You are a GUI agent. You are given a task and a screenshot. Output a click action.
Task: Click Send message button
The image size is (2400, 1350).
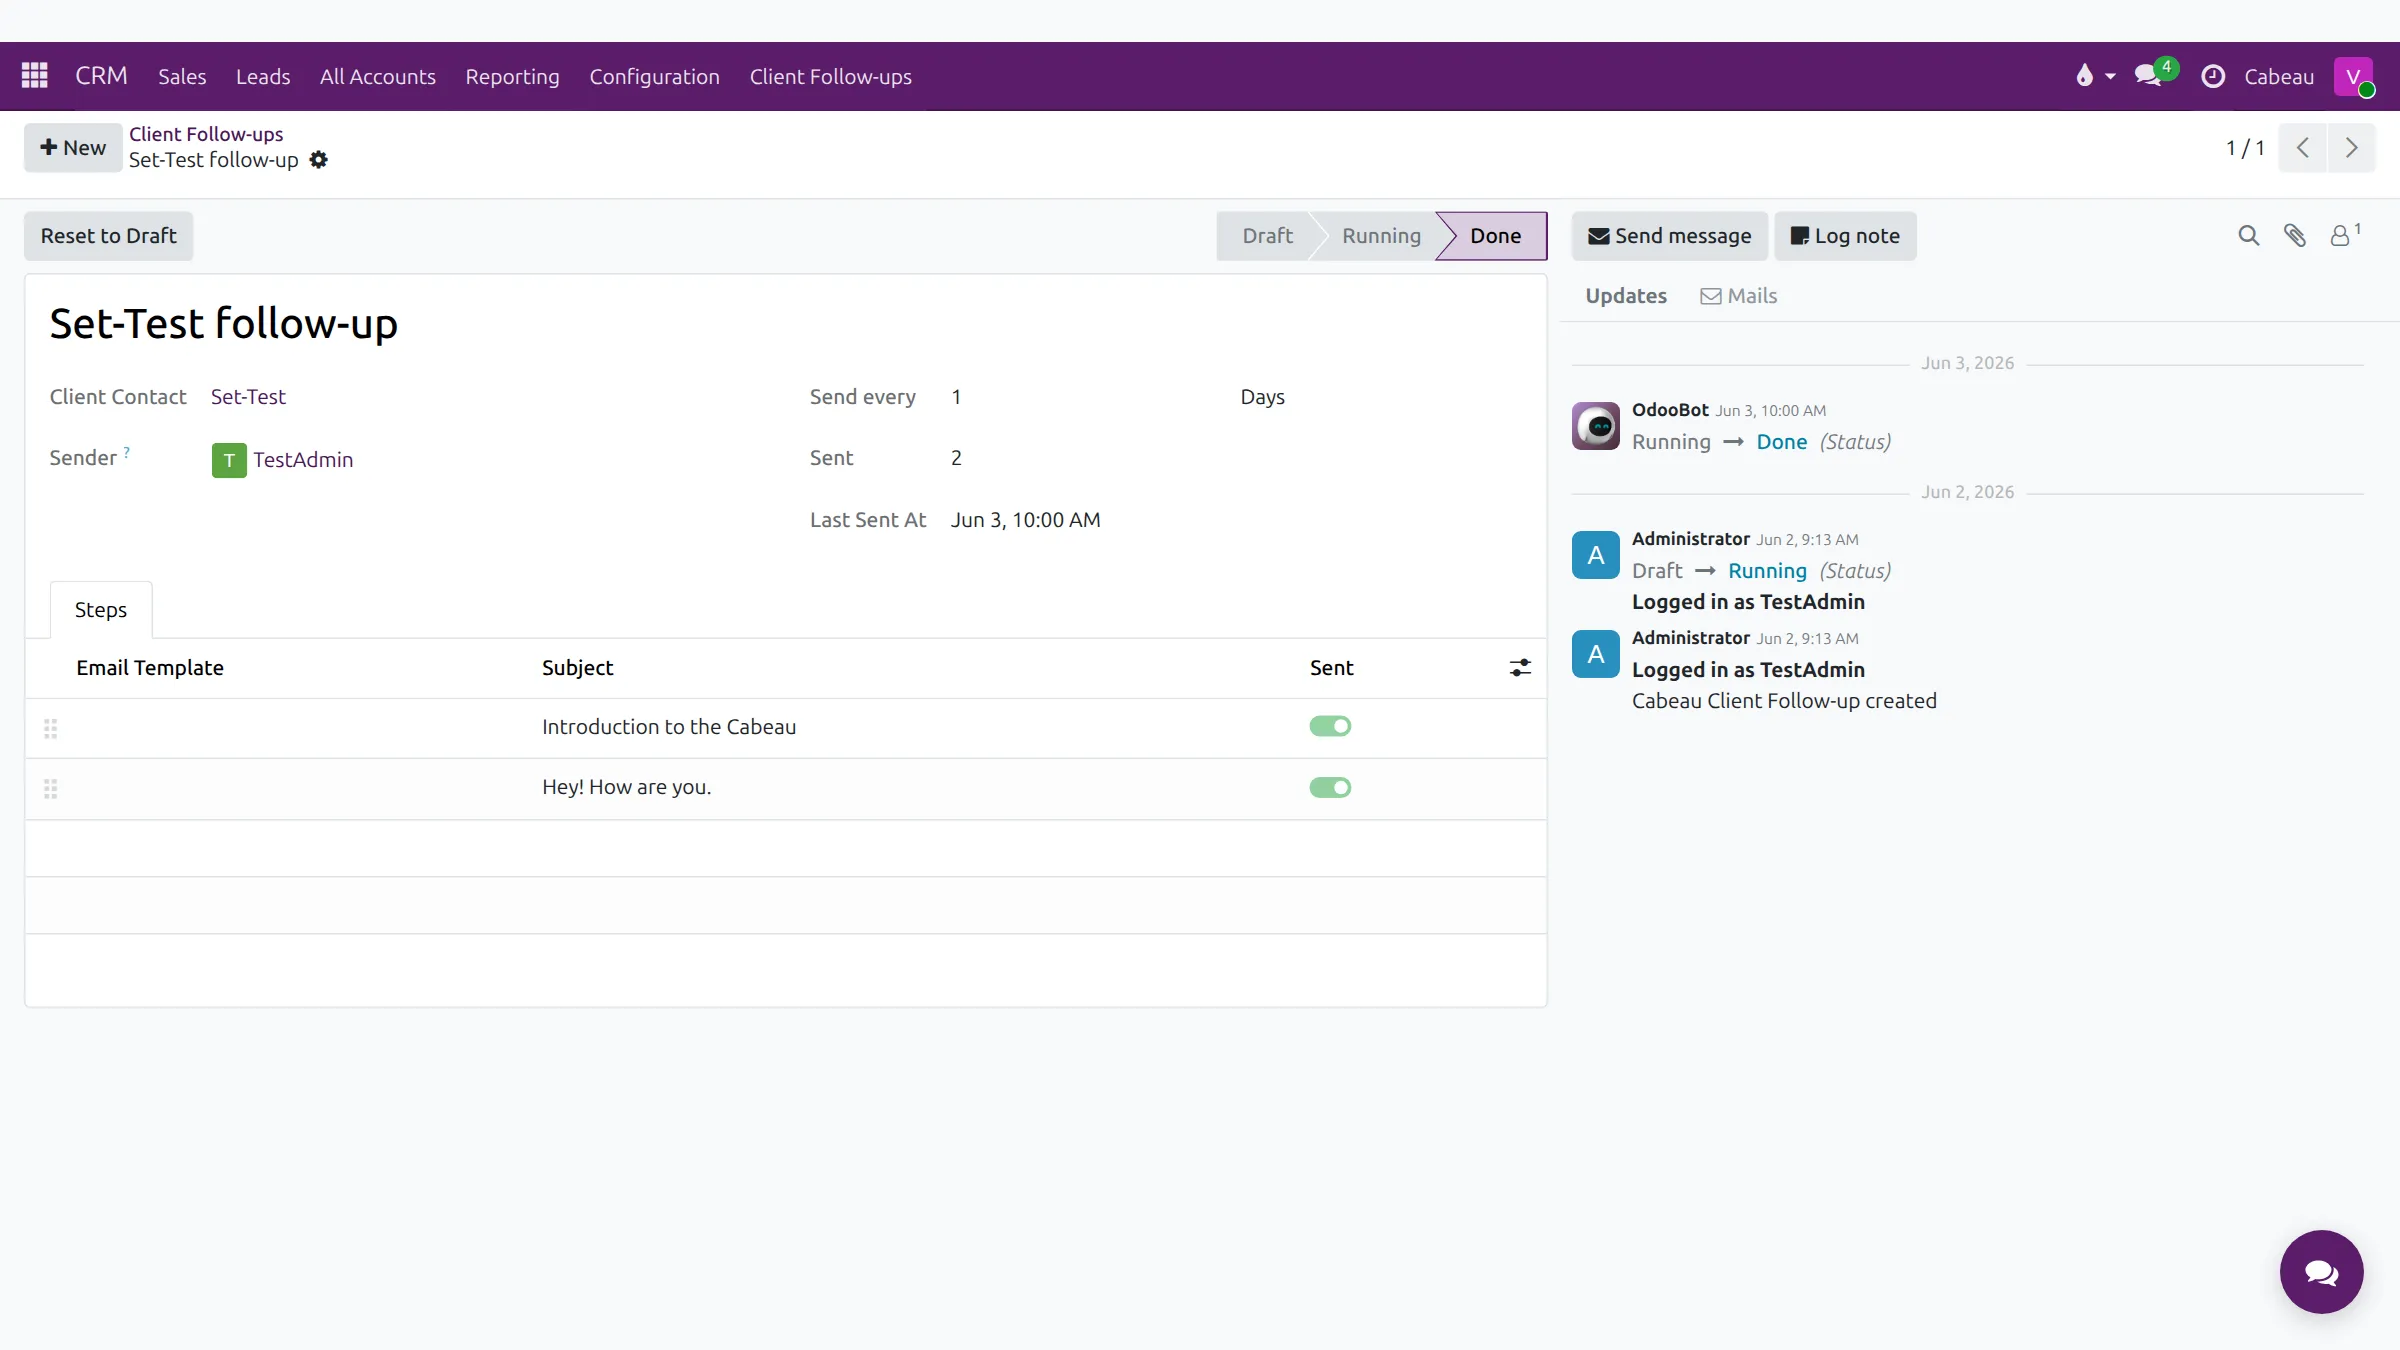1670,236
